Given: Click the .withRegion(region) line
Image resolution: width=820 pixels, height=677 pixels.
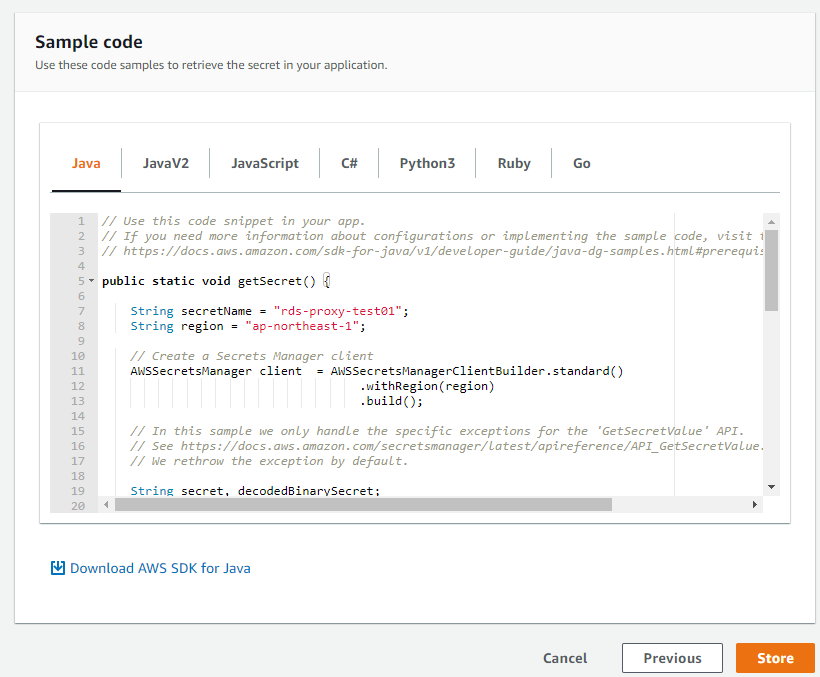Looking at the screenshot, I should tap(427, 386).
